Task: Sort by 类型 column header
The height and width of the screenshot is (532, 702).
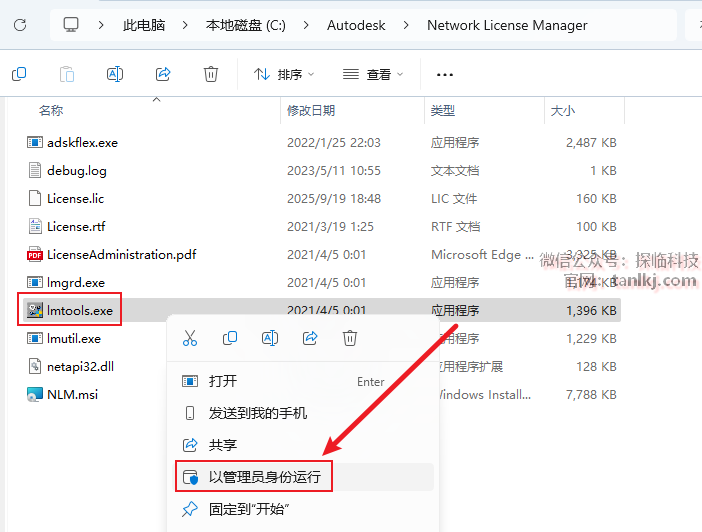Action: click(443, 110)
